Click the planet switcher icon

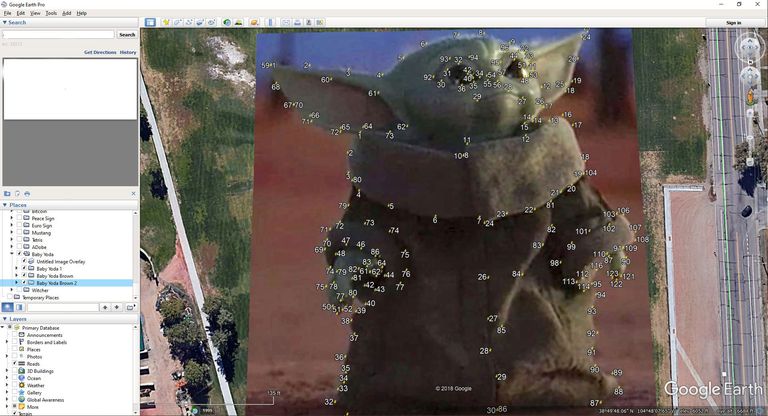(254, 23)
